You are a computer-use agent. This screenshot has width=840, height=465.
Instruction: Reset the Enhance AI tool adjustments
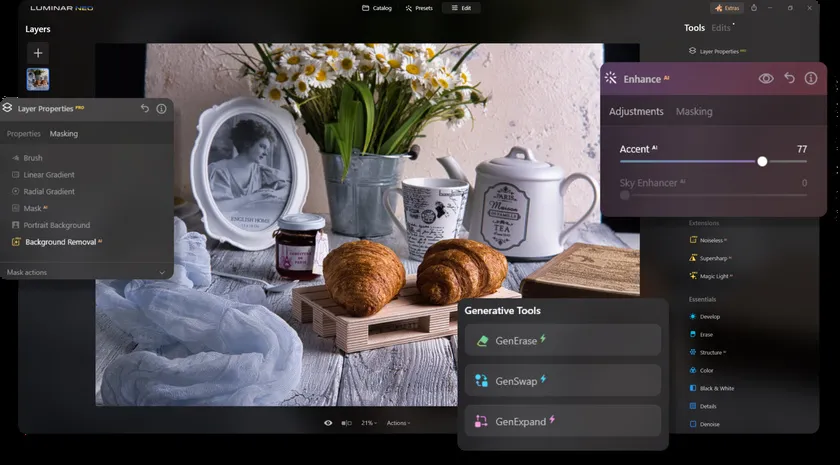[x=789, y=78]
